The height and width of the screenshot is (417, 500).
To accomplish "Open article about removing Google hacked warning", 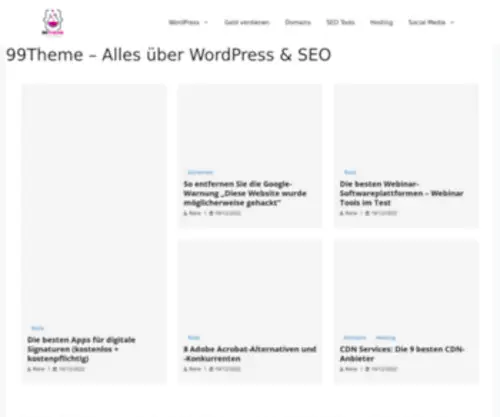I will 245,193.
